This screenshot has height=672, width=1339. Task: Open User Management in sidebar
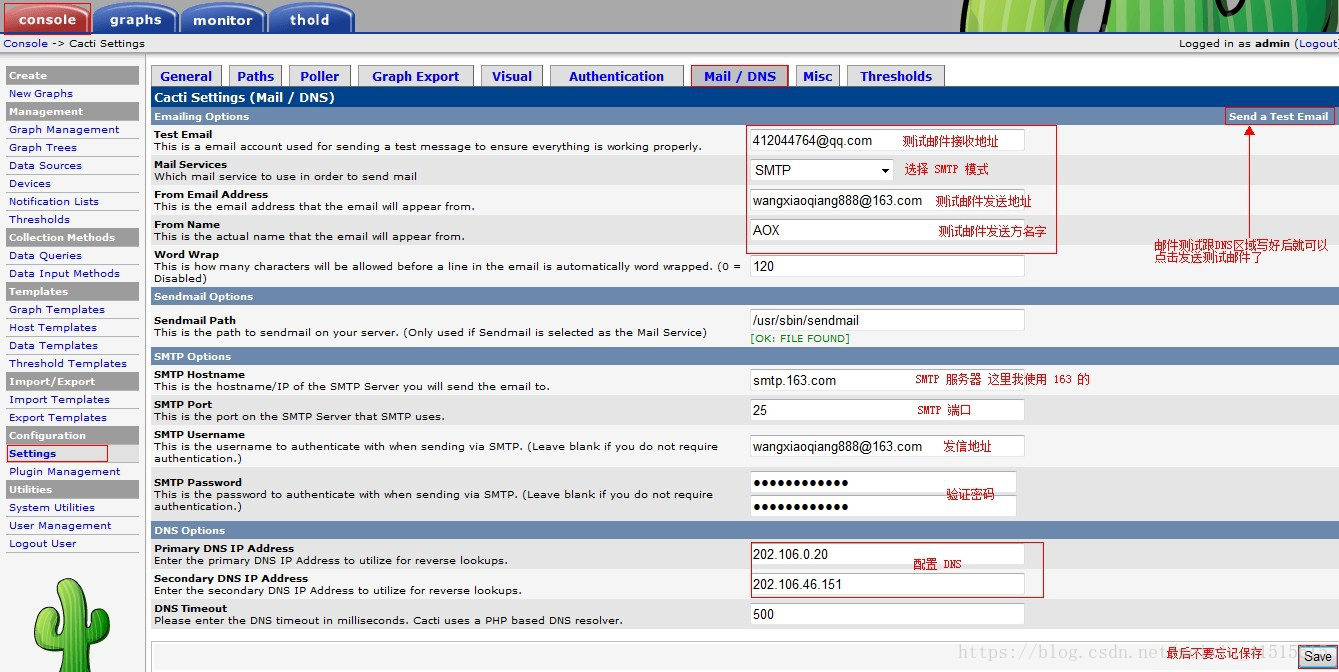(60, 526)
